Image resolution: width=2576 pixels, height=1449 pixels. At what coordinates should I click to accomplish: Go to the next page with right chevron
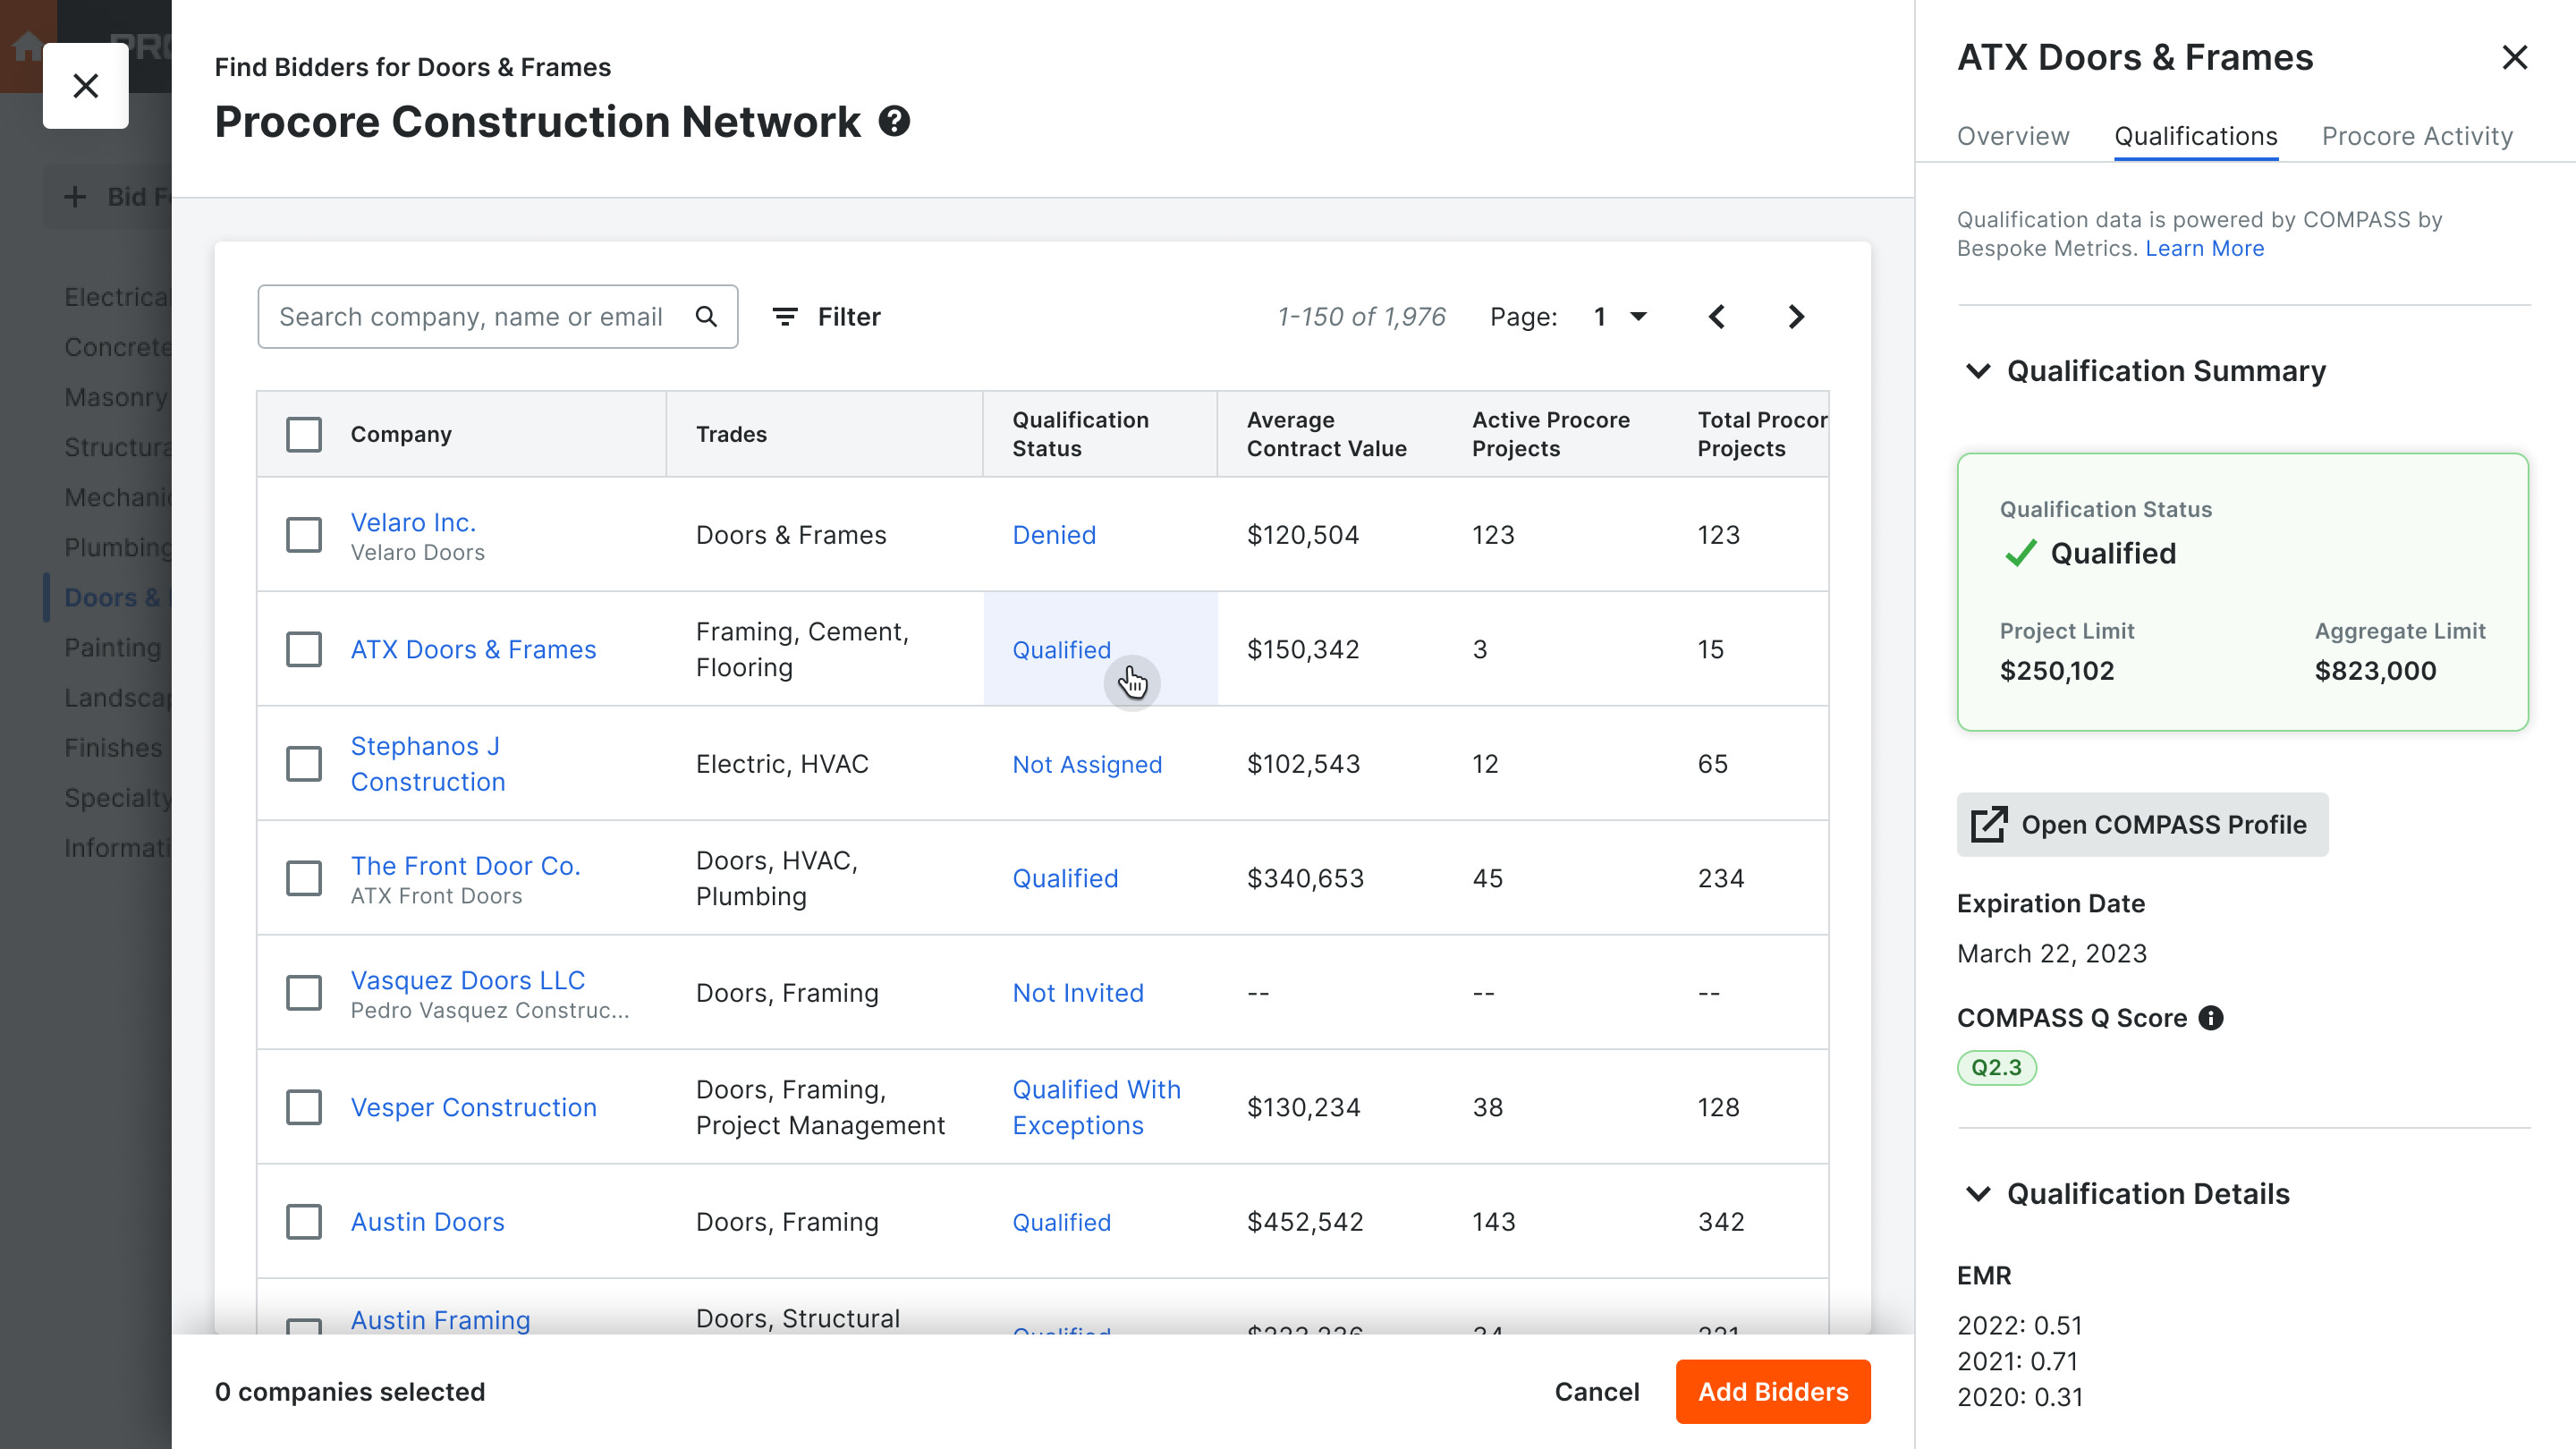pyautogui.click(x=1795, y=316)
